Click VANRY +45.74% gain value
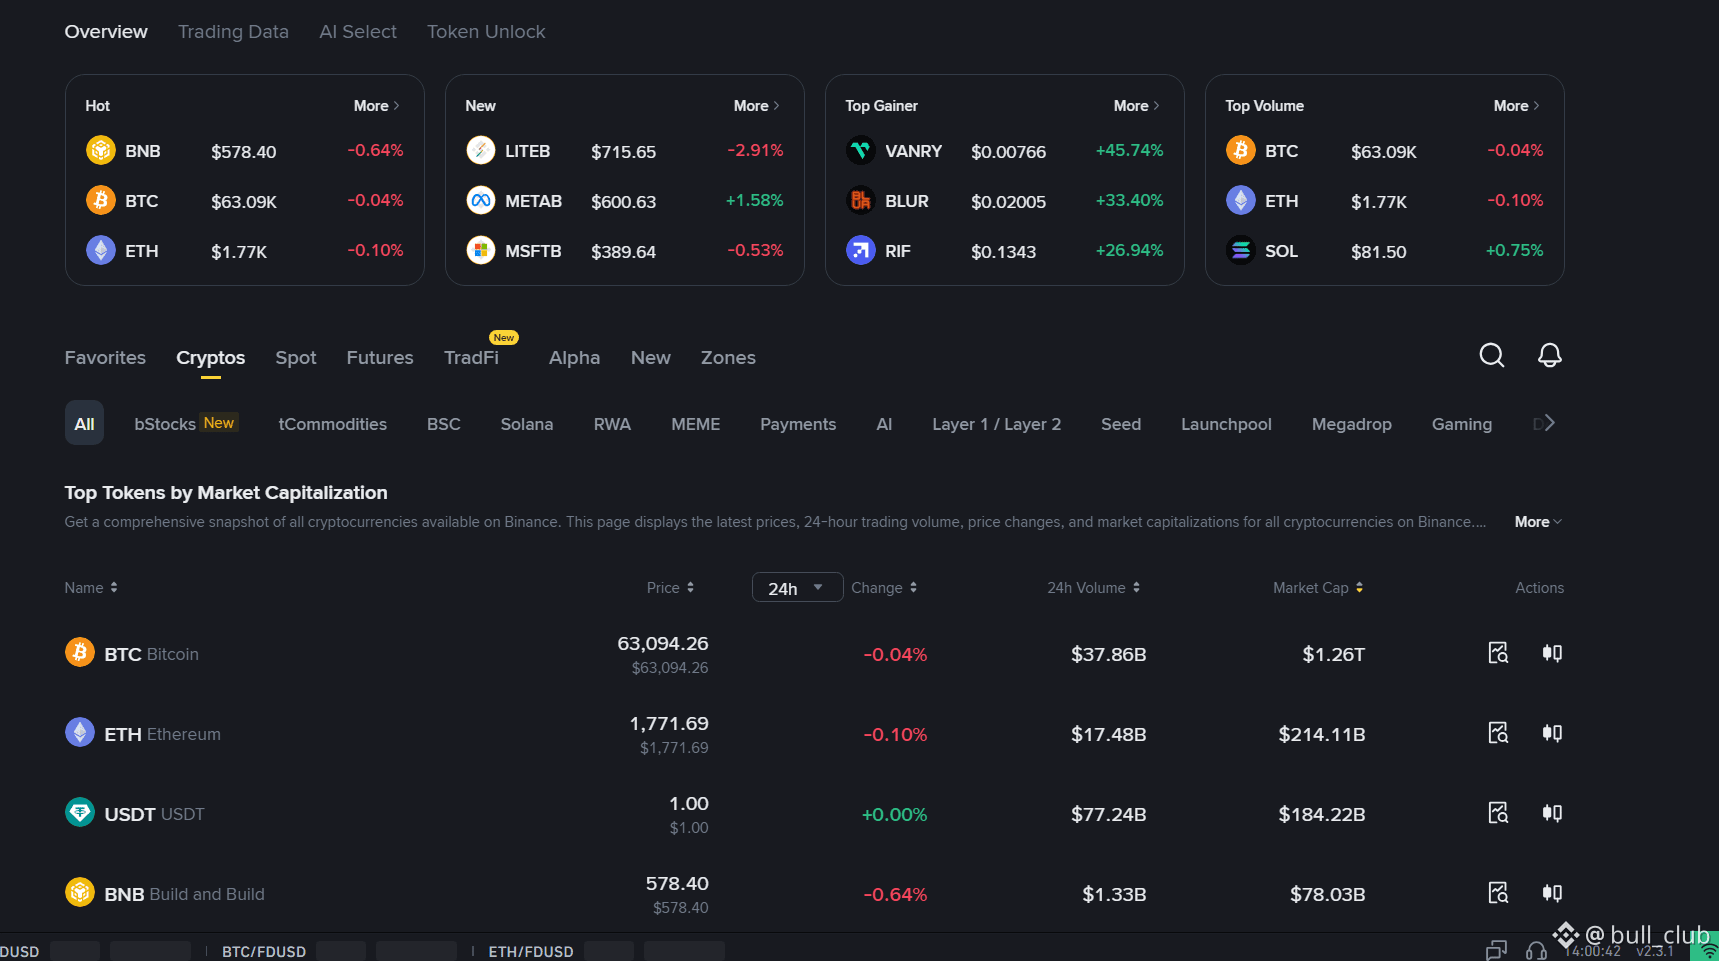This screenshot has width=1719, height=961. (x=1130, y=150)
